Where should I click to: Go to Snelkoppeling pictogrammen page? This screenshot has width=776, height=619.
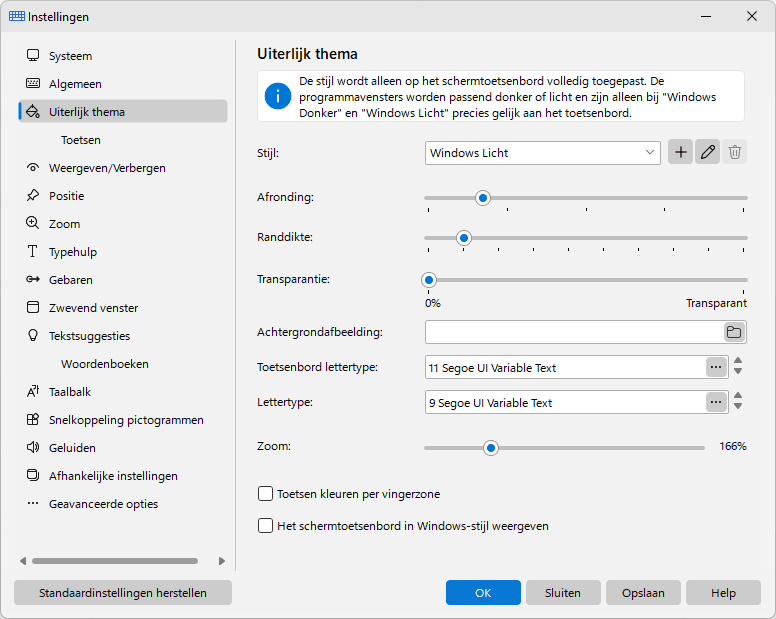(123, 420)
